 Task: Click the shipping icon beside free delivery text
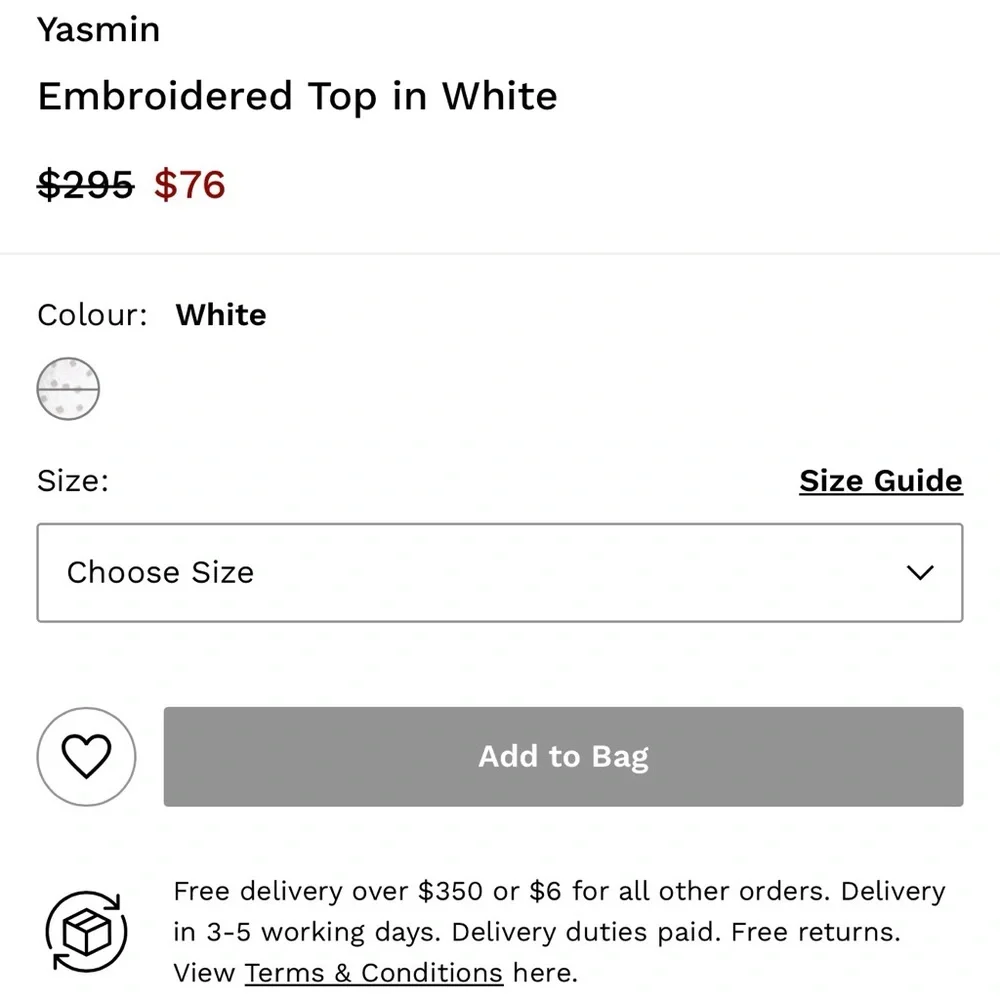click(x=86, y=931)
